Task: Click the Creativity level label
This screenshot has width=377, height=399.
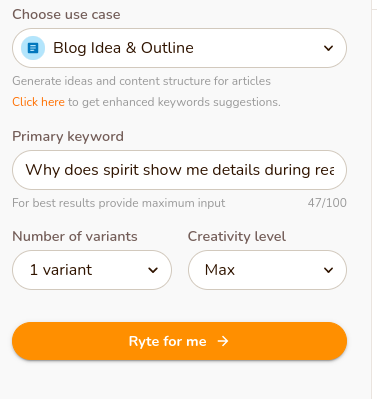Action: coord(237,236)
